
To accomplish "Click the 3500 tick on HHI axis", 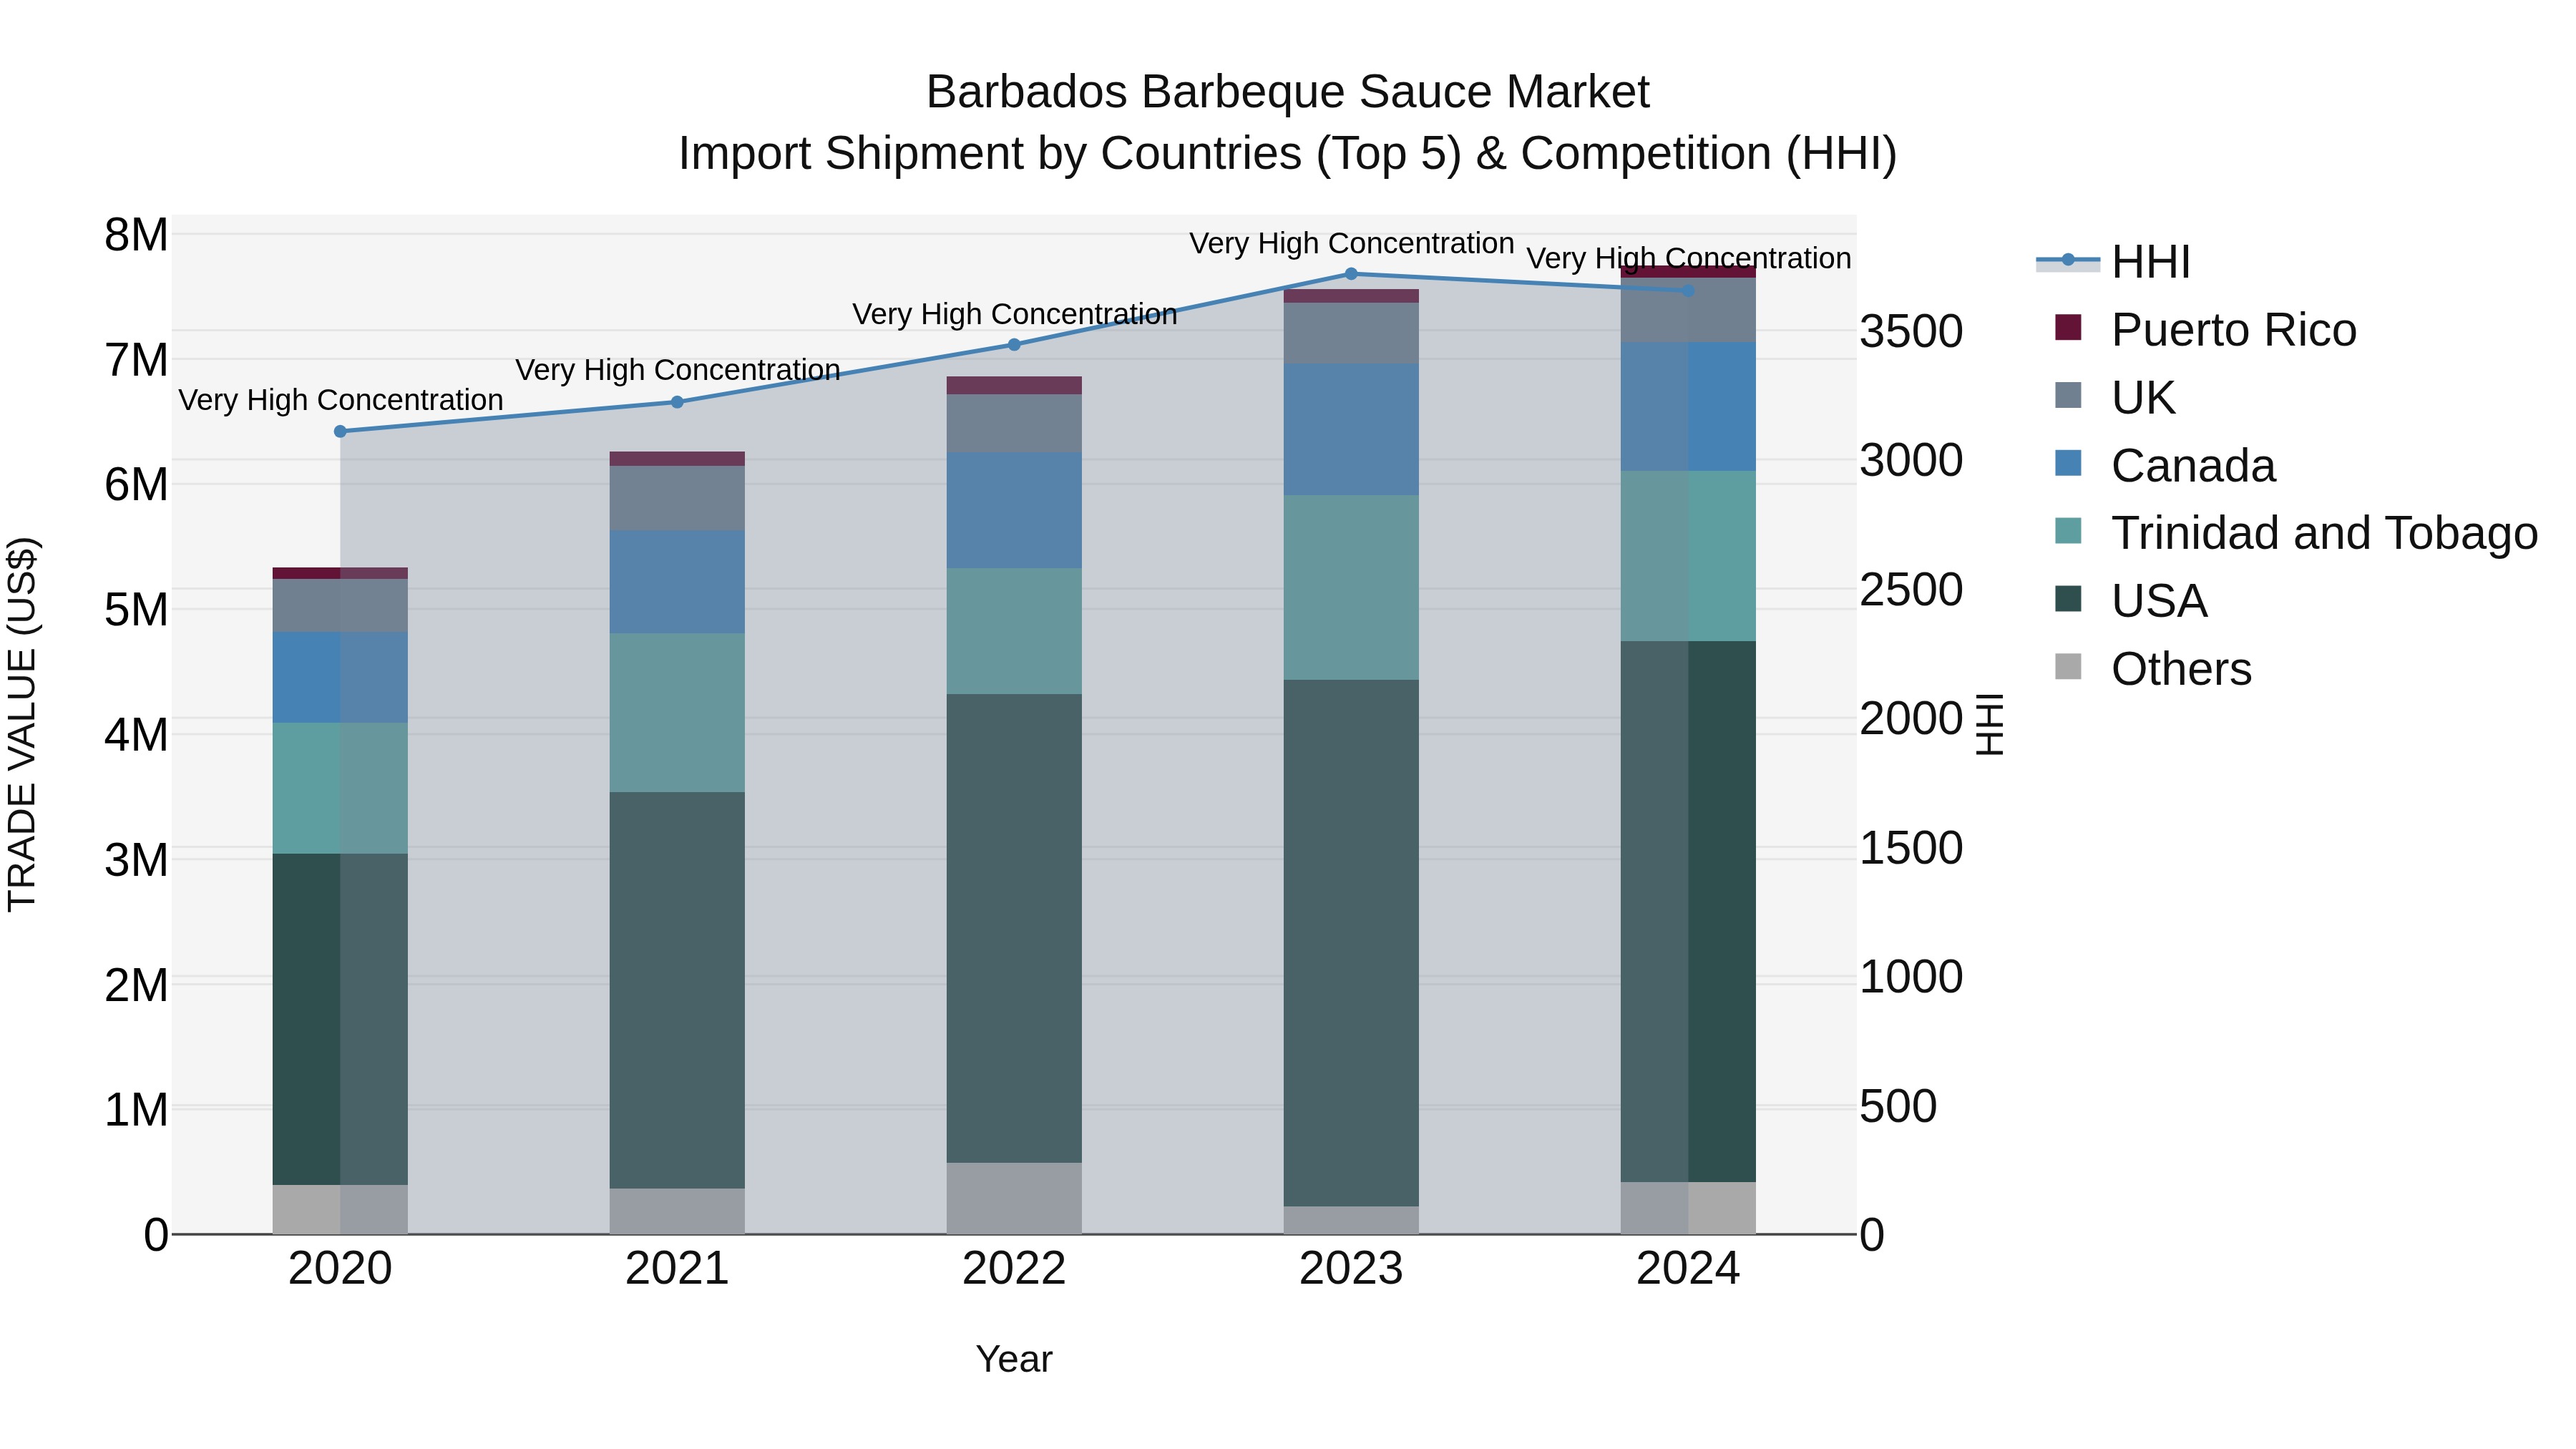I will (x=1911, y=331).
